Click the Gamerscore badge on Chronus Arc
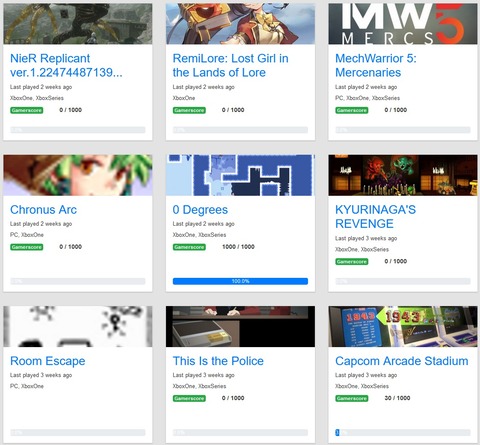 pos(27,247)
